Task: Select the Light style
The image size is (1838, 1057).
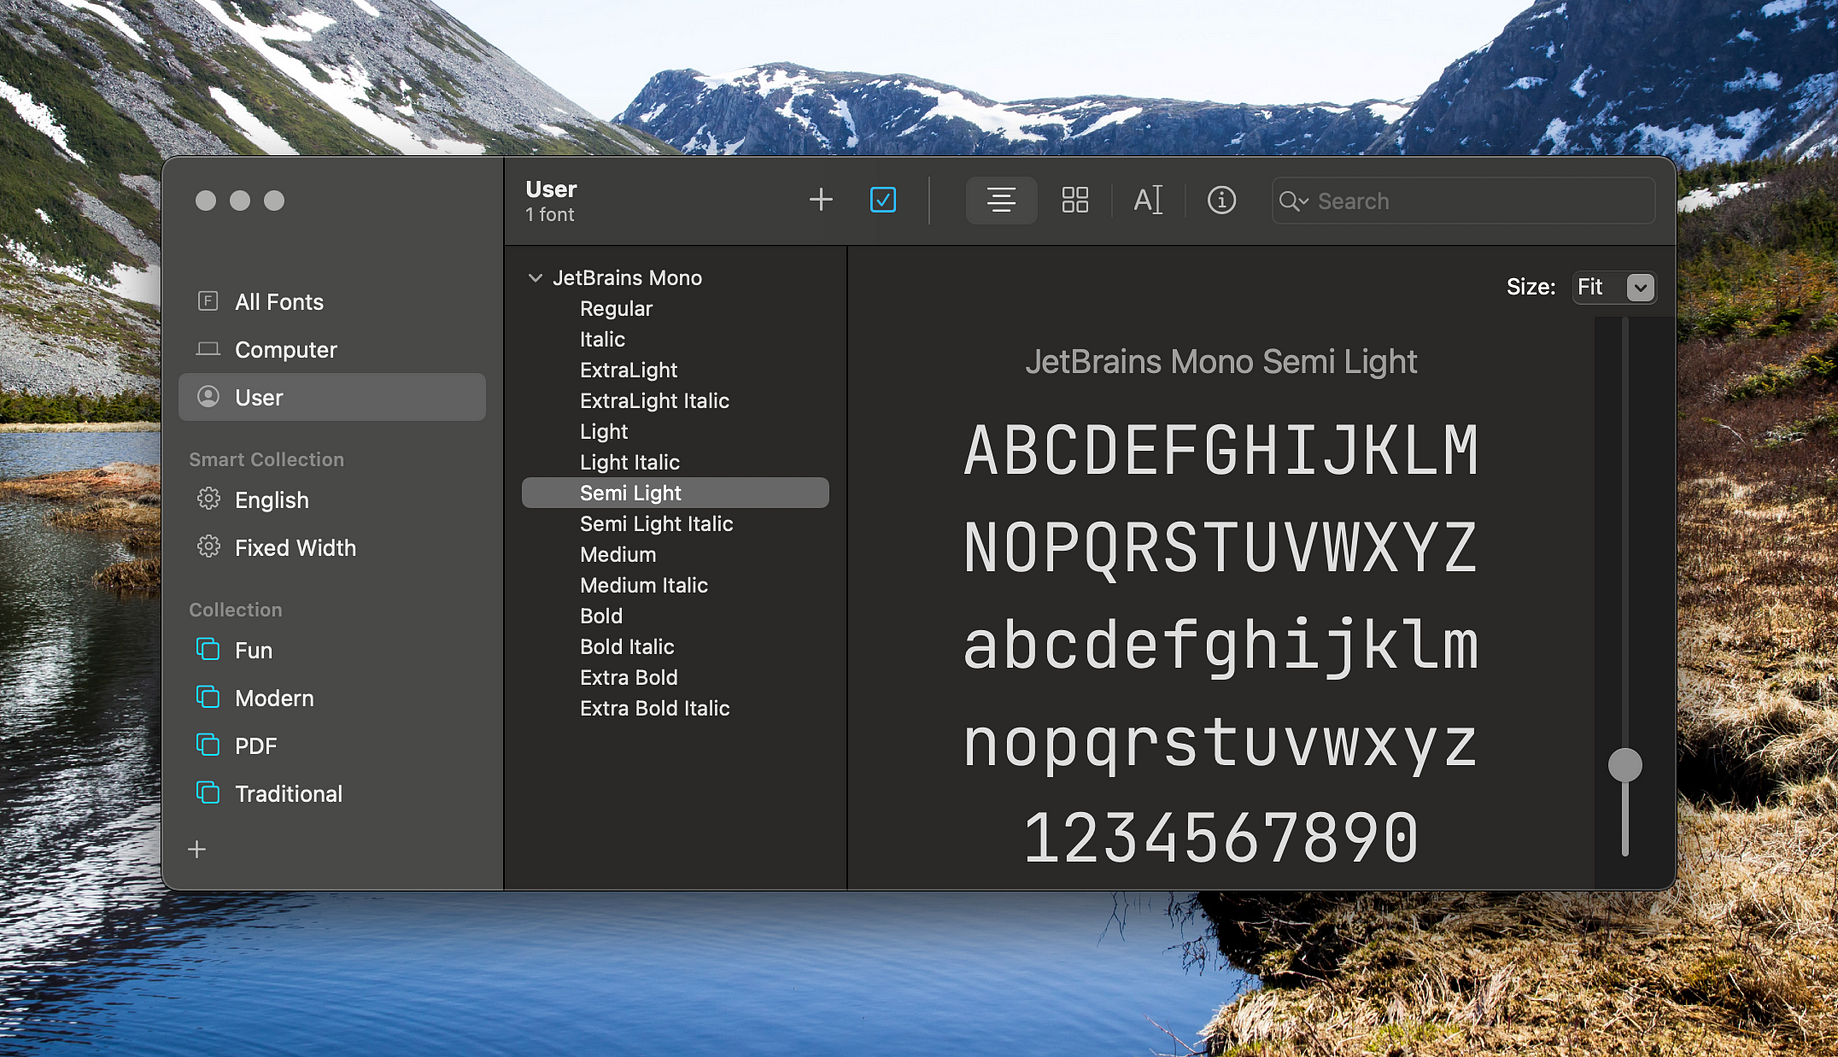Action: [x=604, y=432]
